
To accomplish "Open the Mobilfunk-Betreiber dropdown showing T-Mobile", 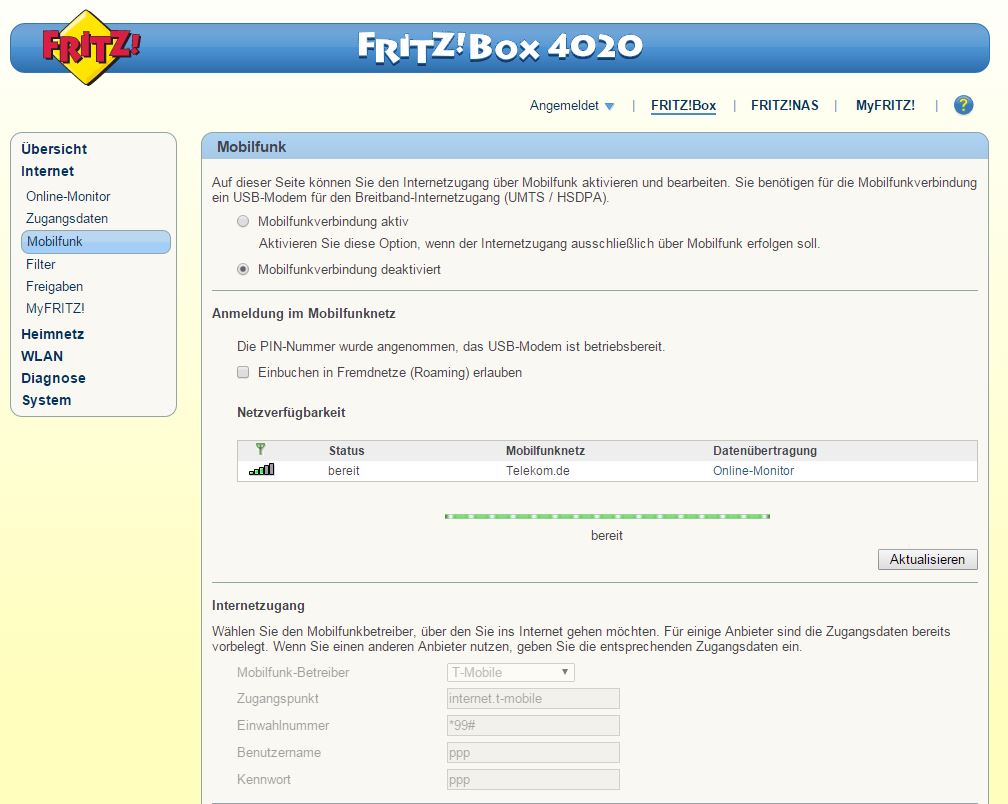I will tap(510, 672).
